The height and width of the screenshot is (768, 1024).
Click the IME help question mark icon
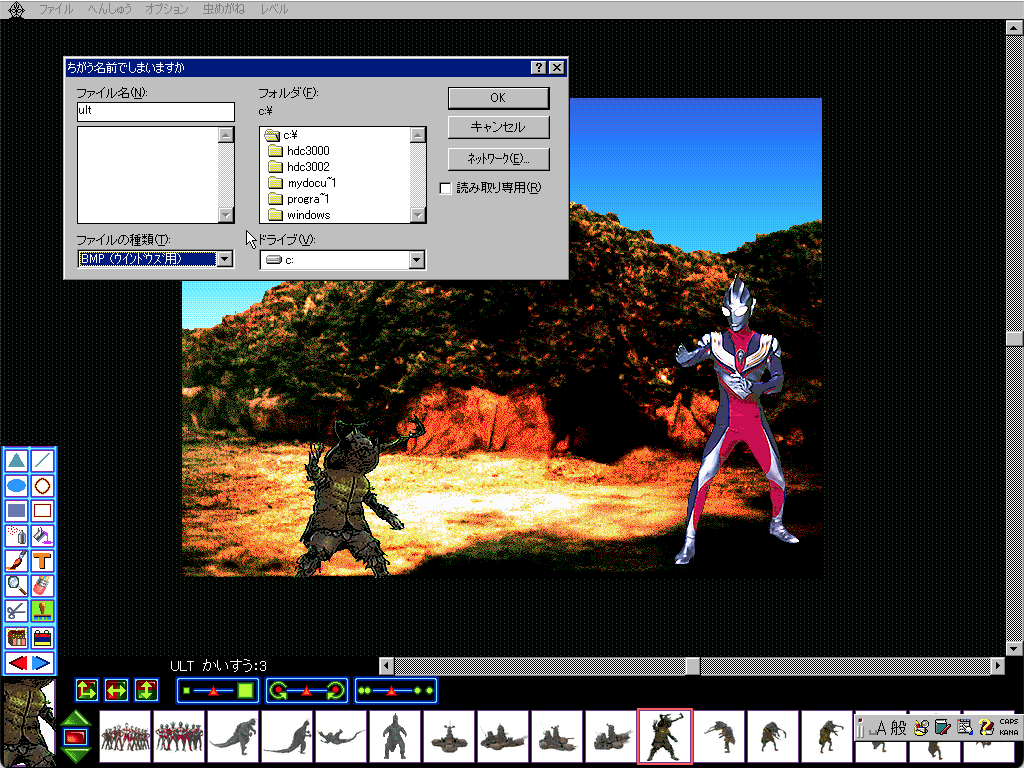point(986,728)
